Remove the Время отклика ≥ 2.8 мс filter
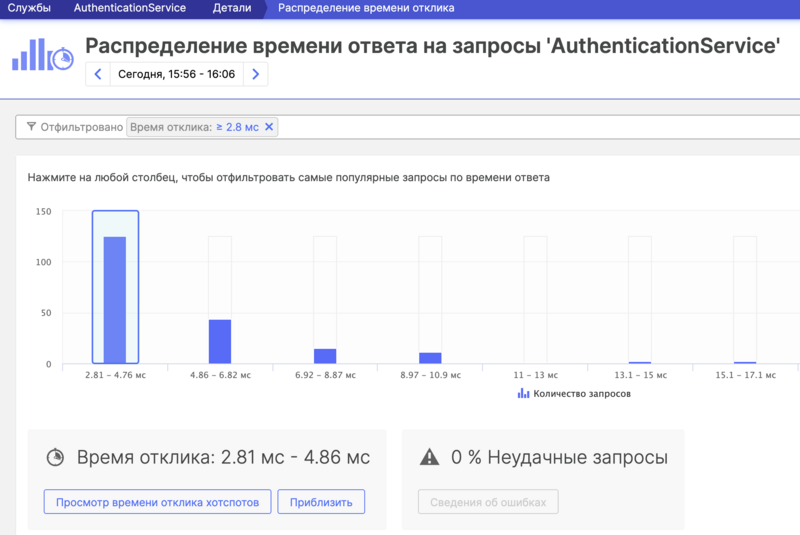800x535 pixels. click(269, 127)
